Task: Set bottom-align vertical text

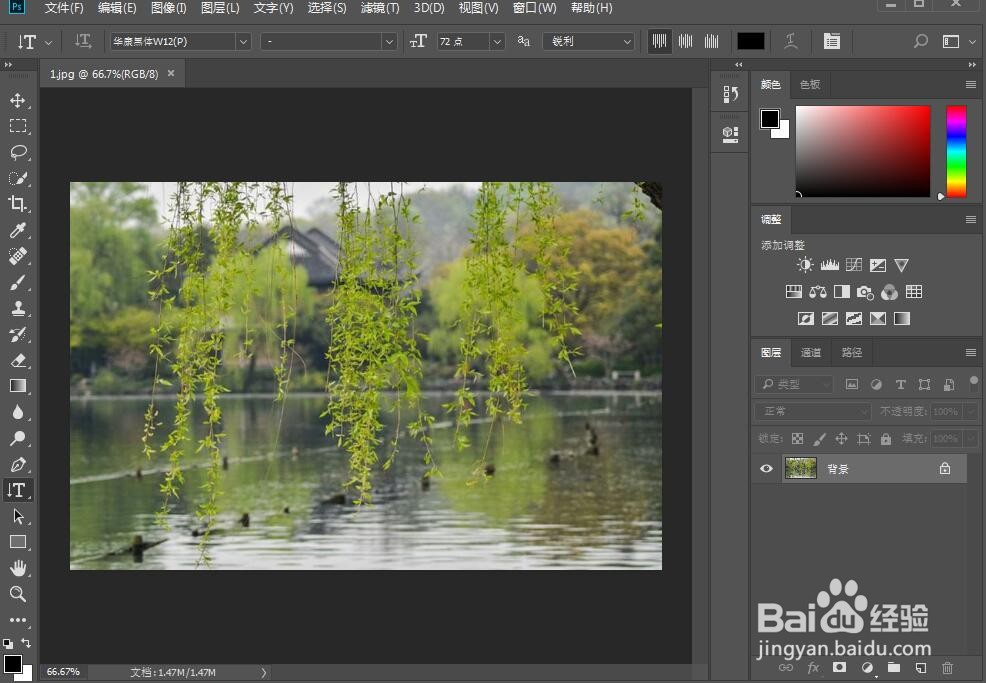Action: [x=711, y=42]
